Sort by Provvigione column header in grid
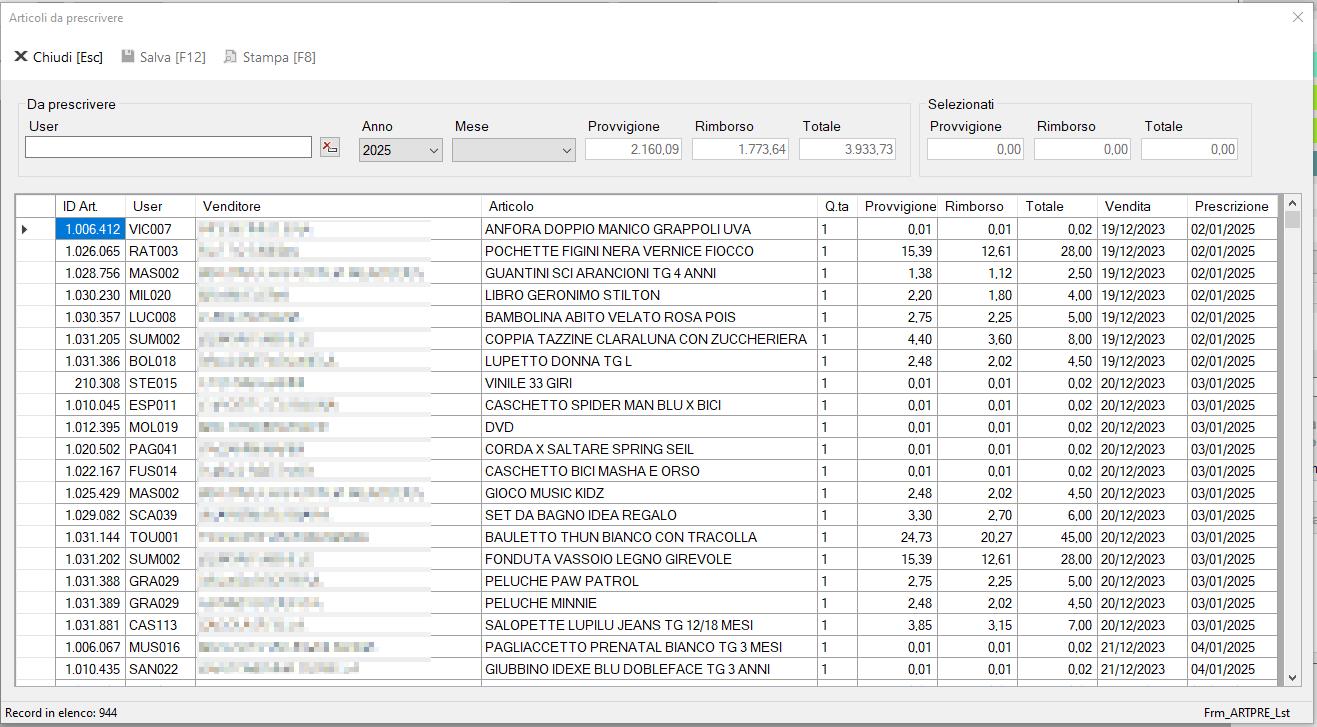1317x727 pixels. coord(899,206)
